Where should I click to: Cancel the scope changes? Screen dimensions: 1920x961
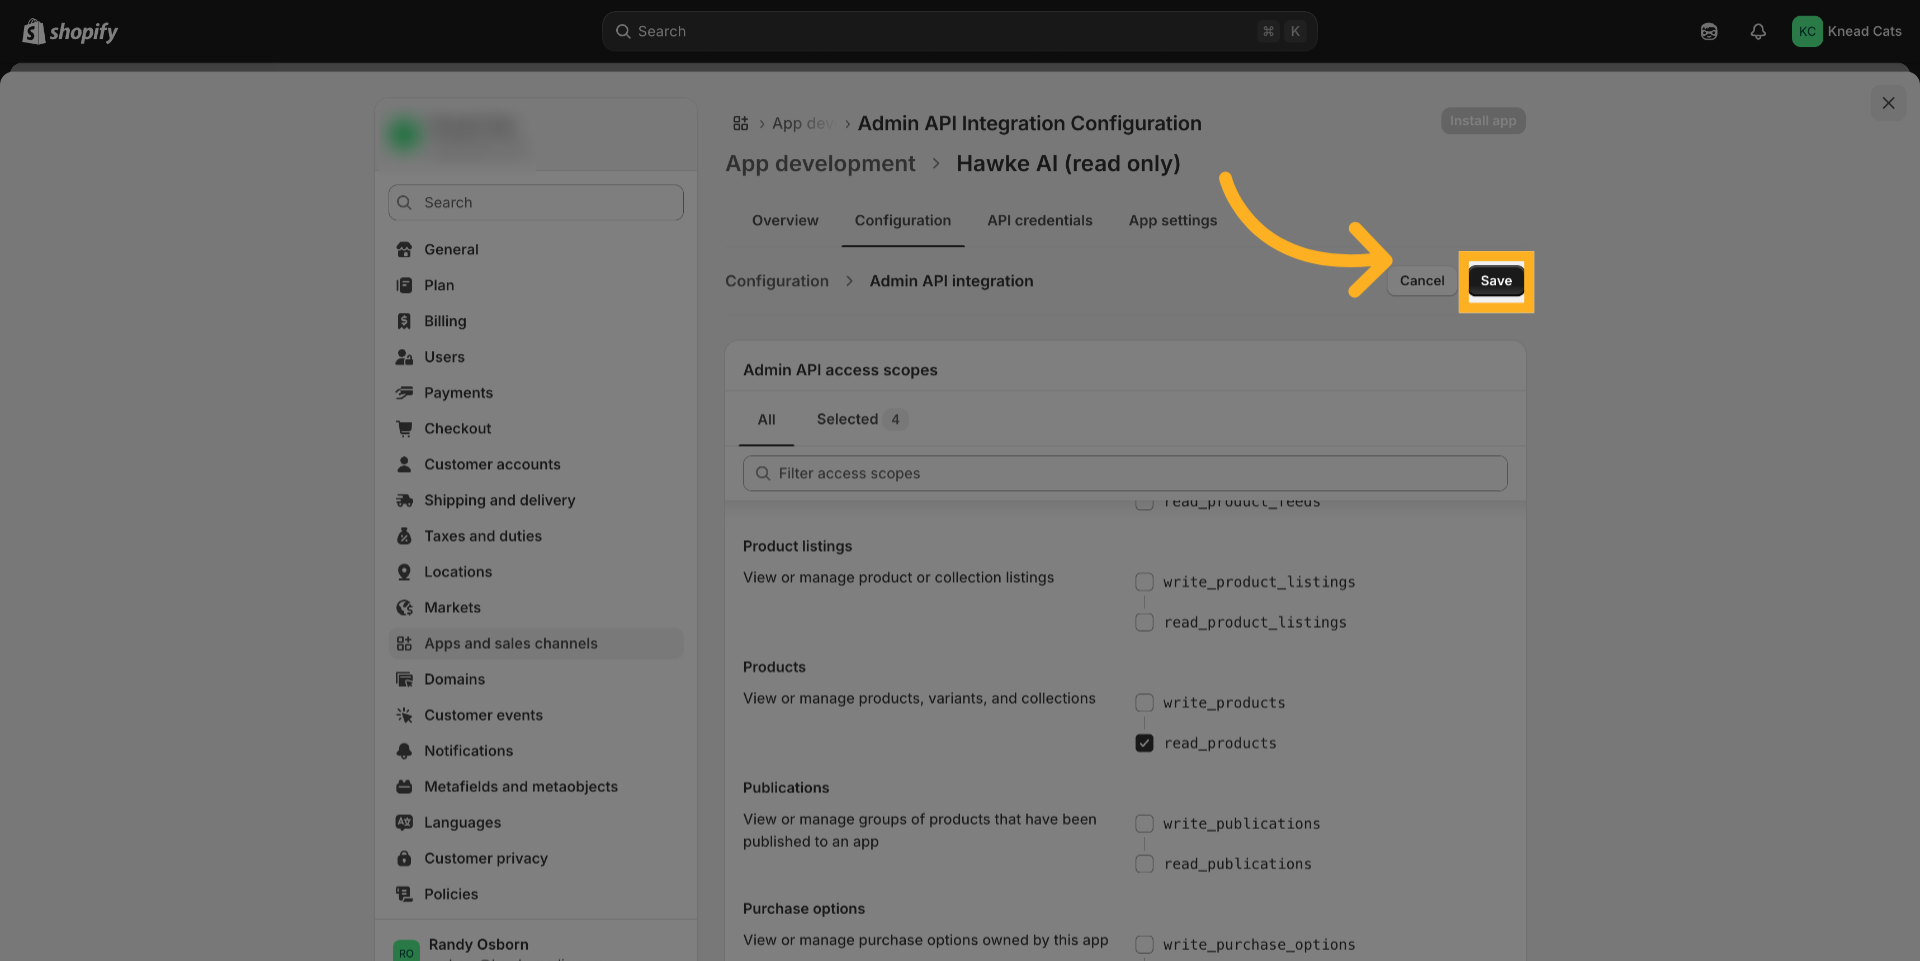[1421, 281]
